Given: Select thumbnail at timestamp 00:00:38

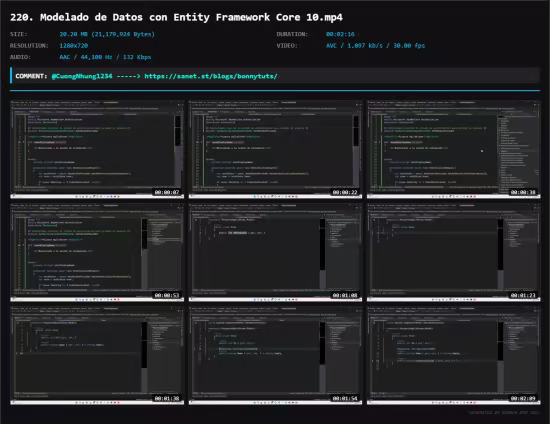Looking at the screenshot, I should pyautogui.click(x=454, y=149).
